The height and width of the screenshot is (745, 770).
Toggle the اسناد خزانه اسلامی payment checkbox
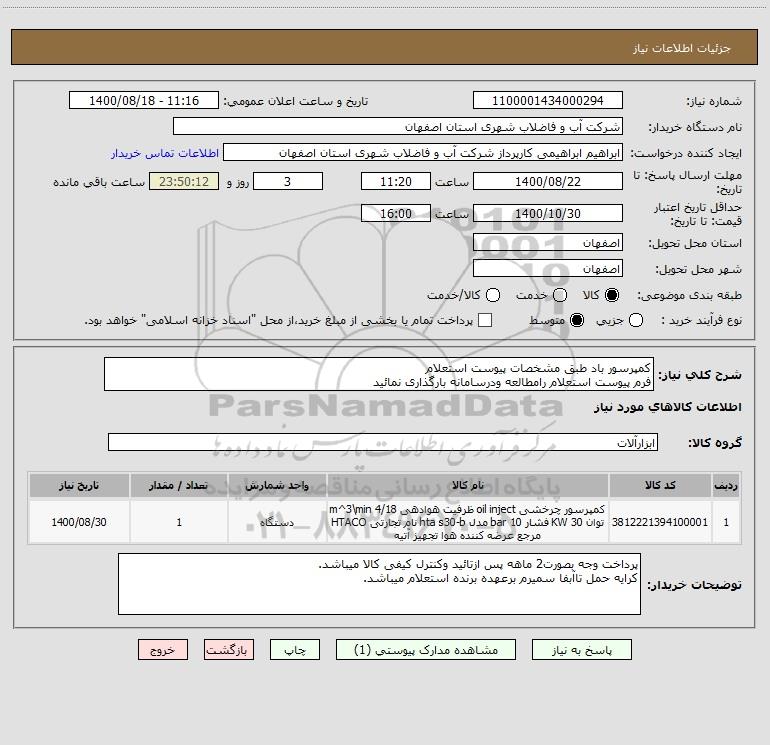[485, 320]
